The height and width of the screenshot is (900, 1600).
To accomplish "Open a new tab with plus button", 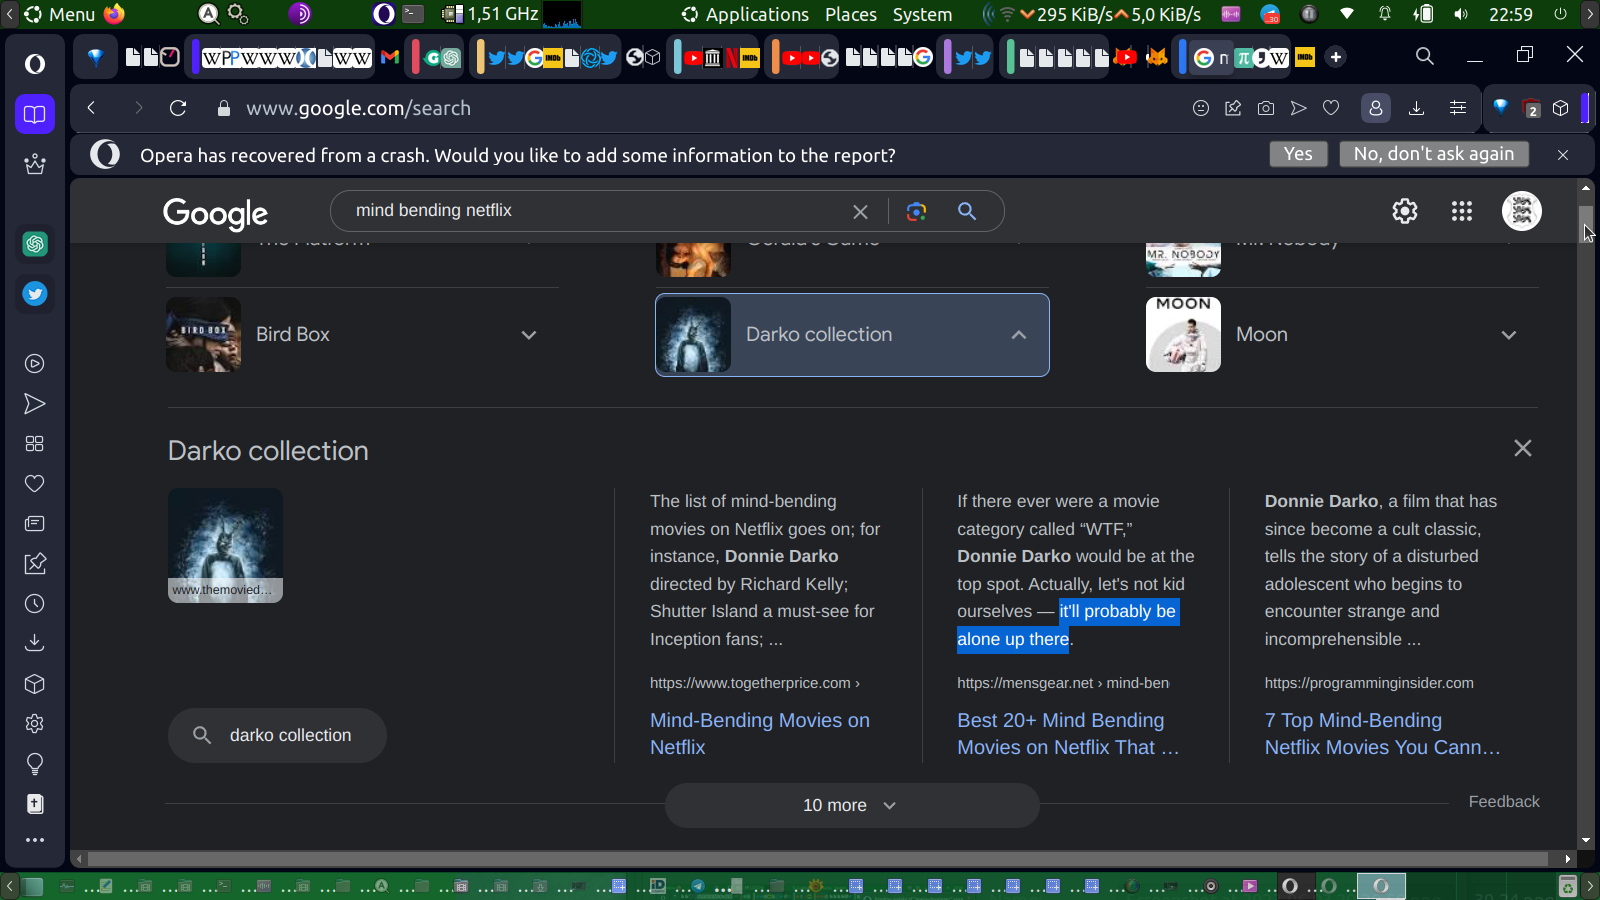I will pos(1336,57).
